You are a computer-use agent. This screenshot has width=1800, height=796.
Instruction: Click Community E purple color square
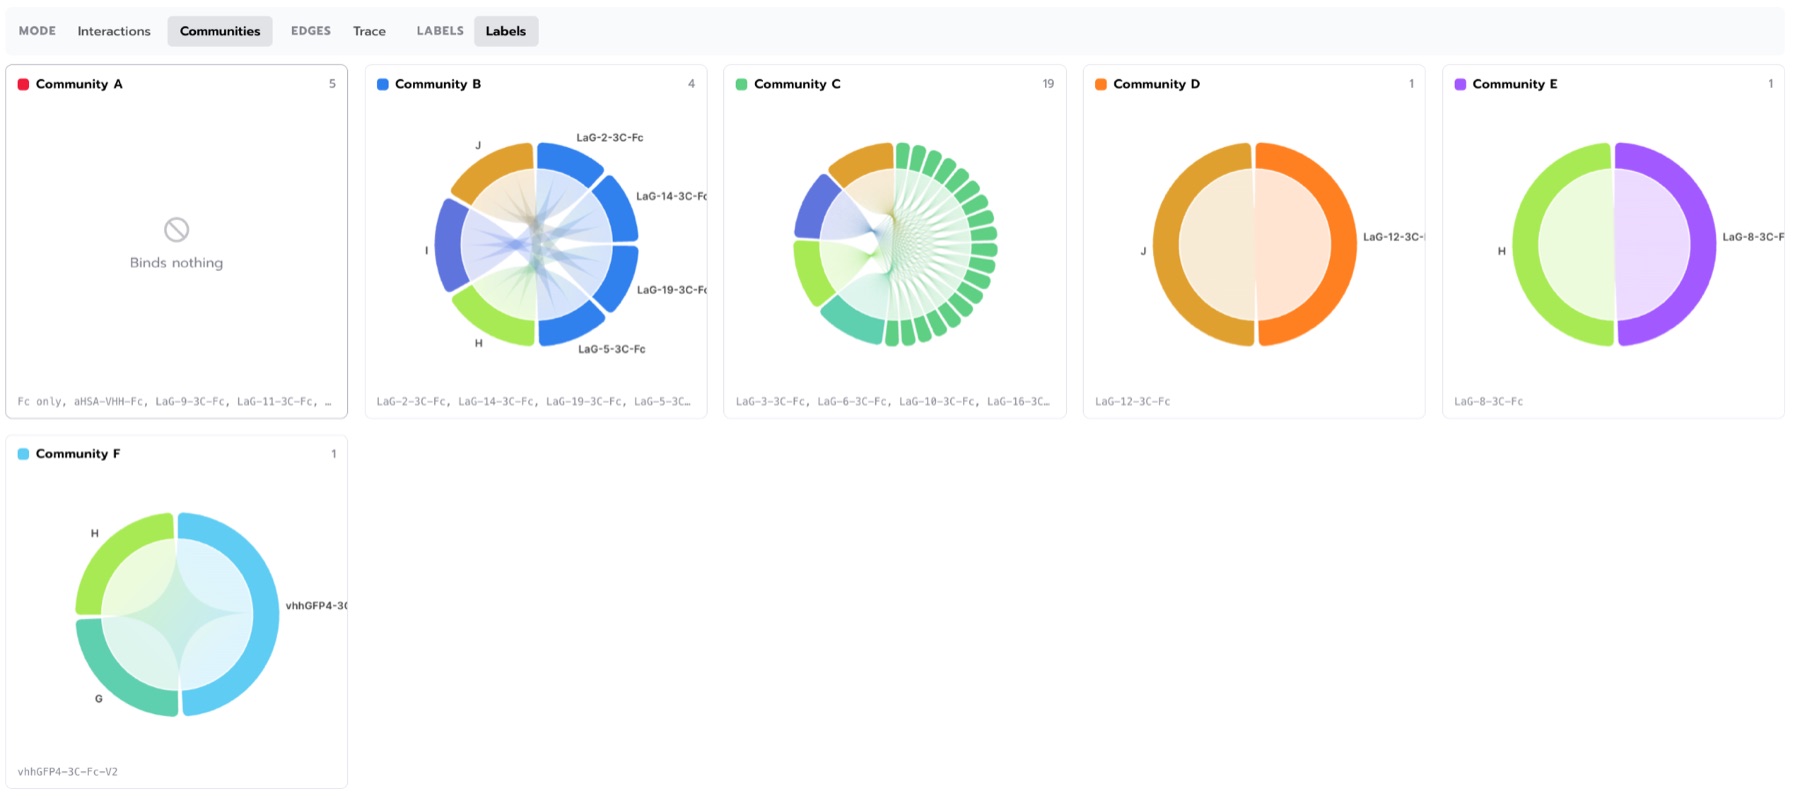coord(1460,84)
